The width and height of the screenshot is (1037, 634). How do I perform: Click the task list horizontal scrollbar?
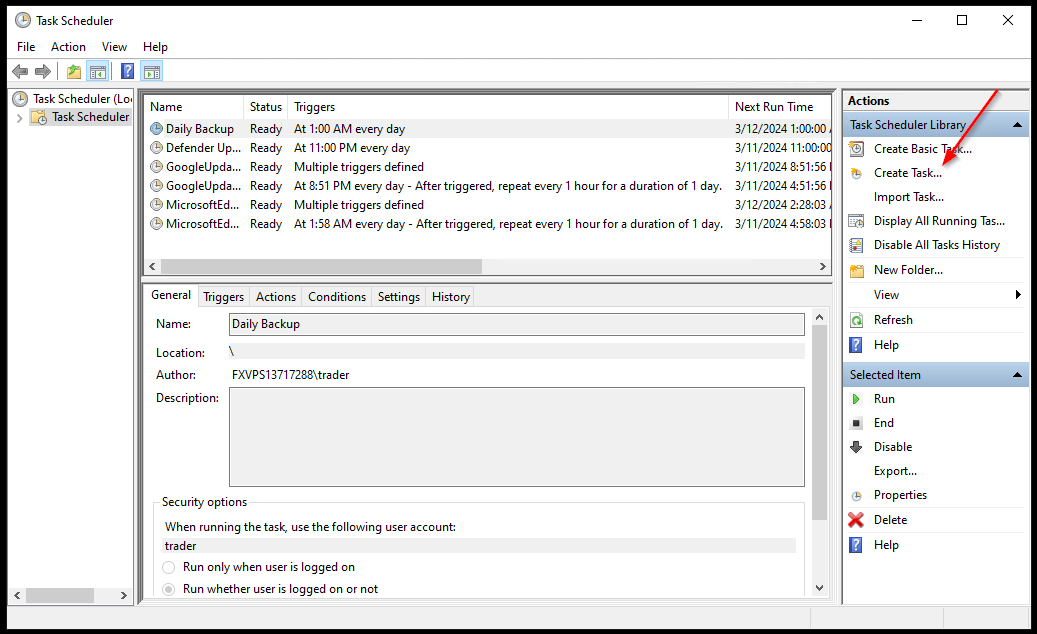[320, 267]
